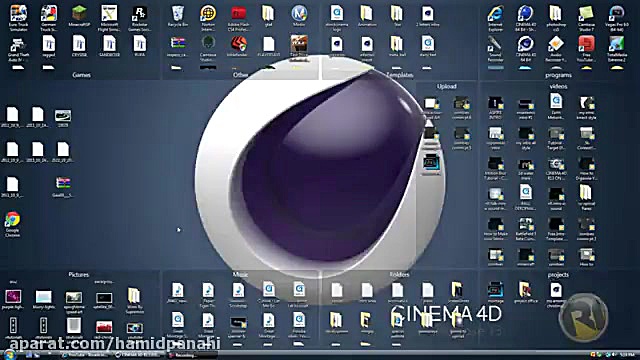
Task: Open the Camtasia Studio icon in Other group
Action: click(208, 48)
